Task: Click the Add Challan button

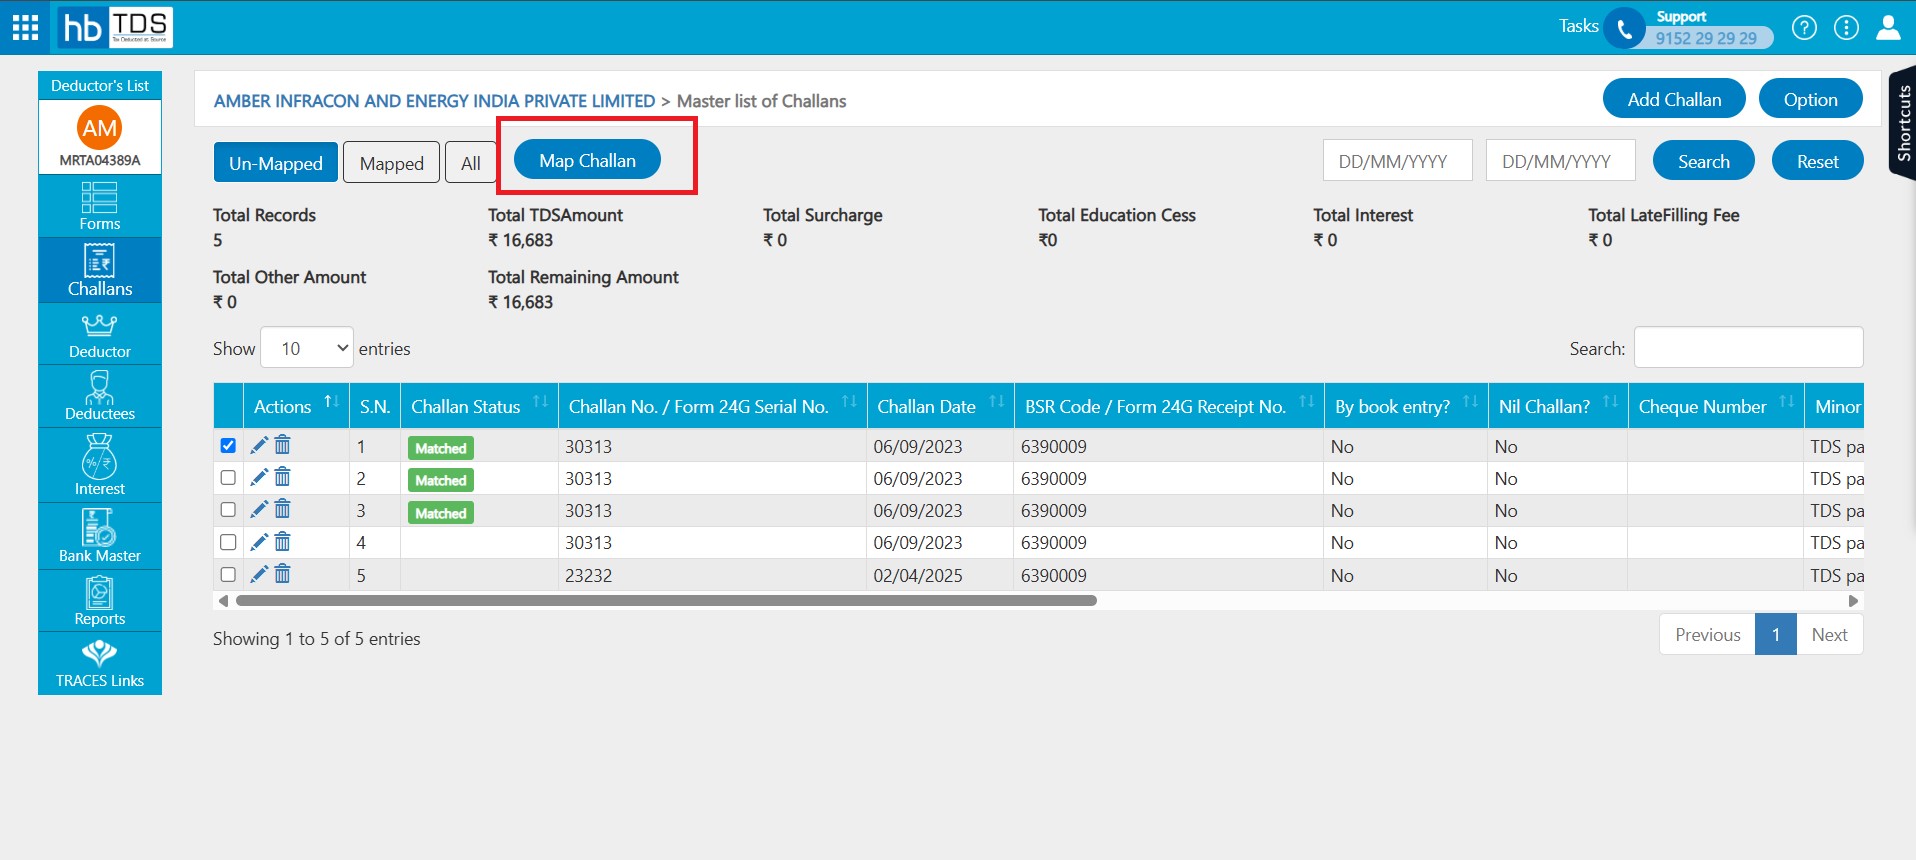Action: [x=1674, y=99]
